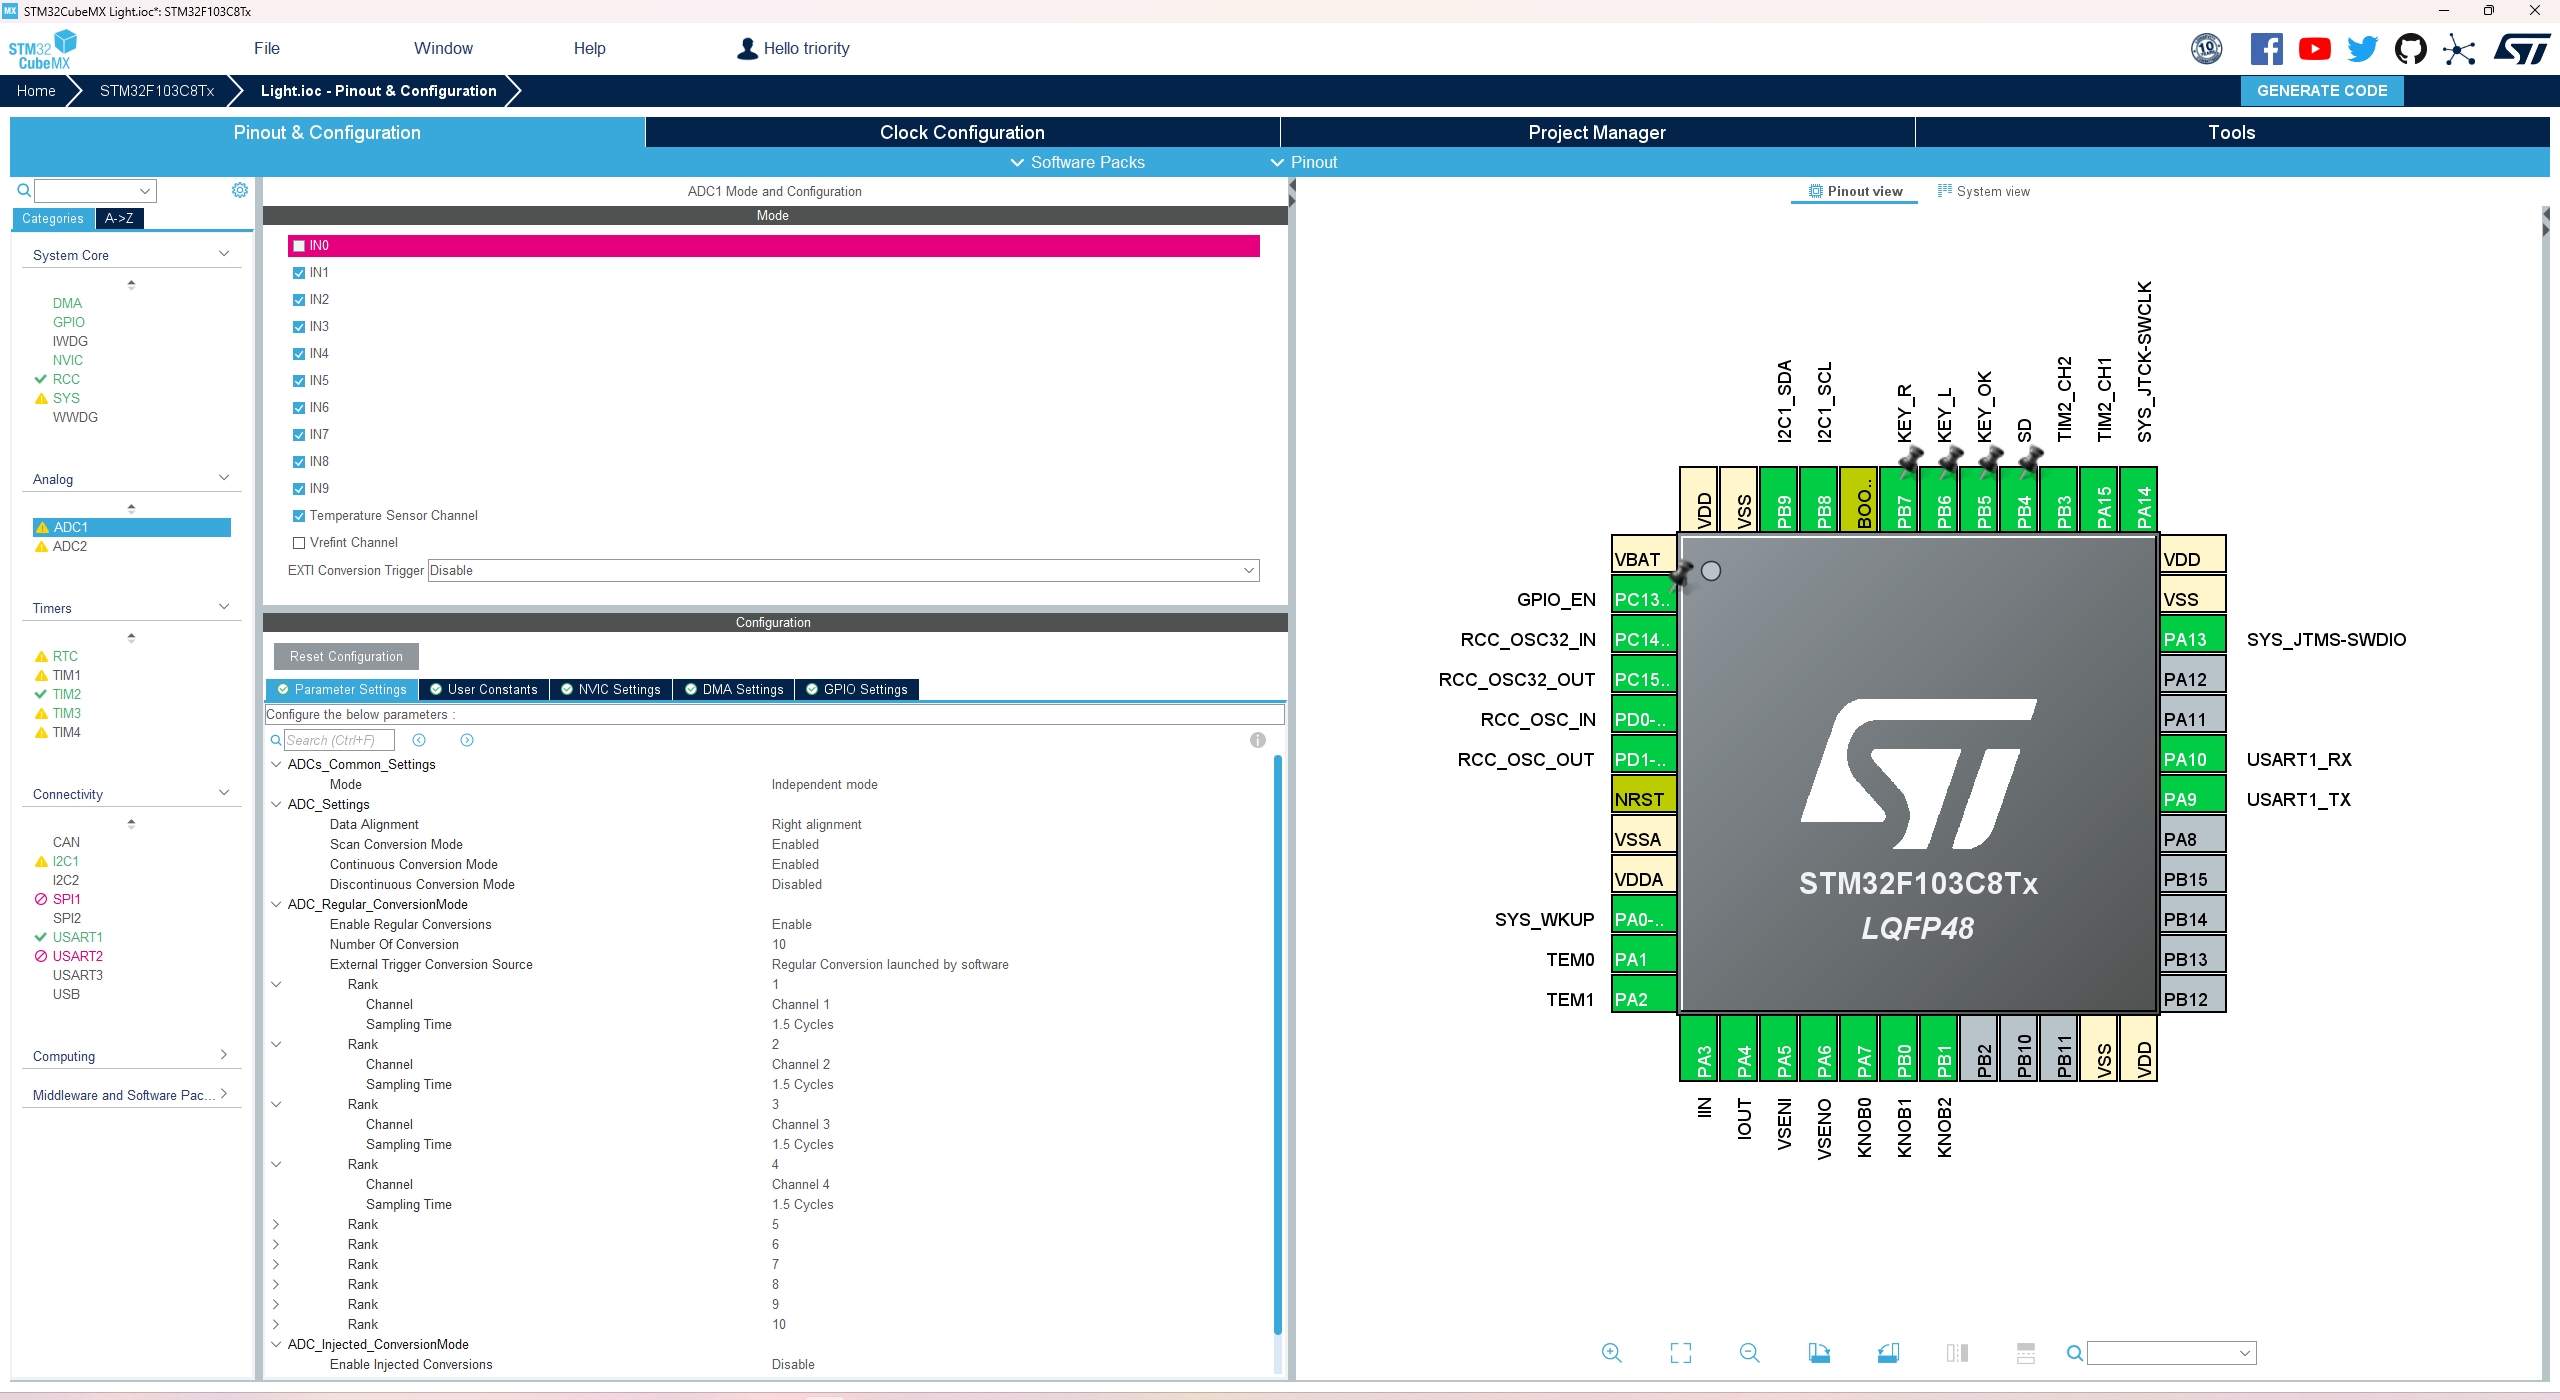Toggle the IN8 channel checkbox
The image size is (2560, 1400).
coord(299,462)
